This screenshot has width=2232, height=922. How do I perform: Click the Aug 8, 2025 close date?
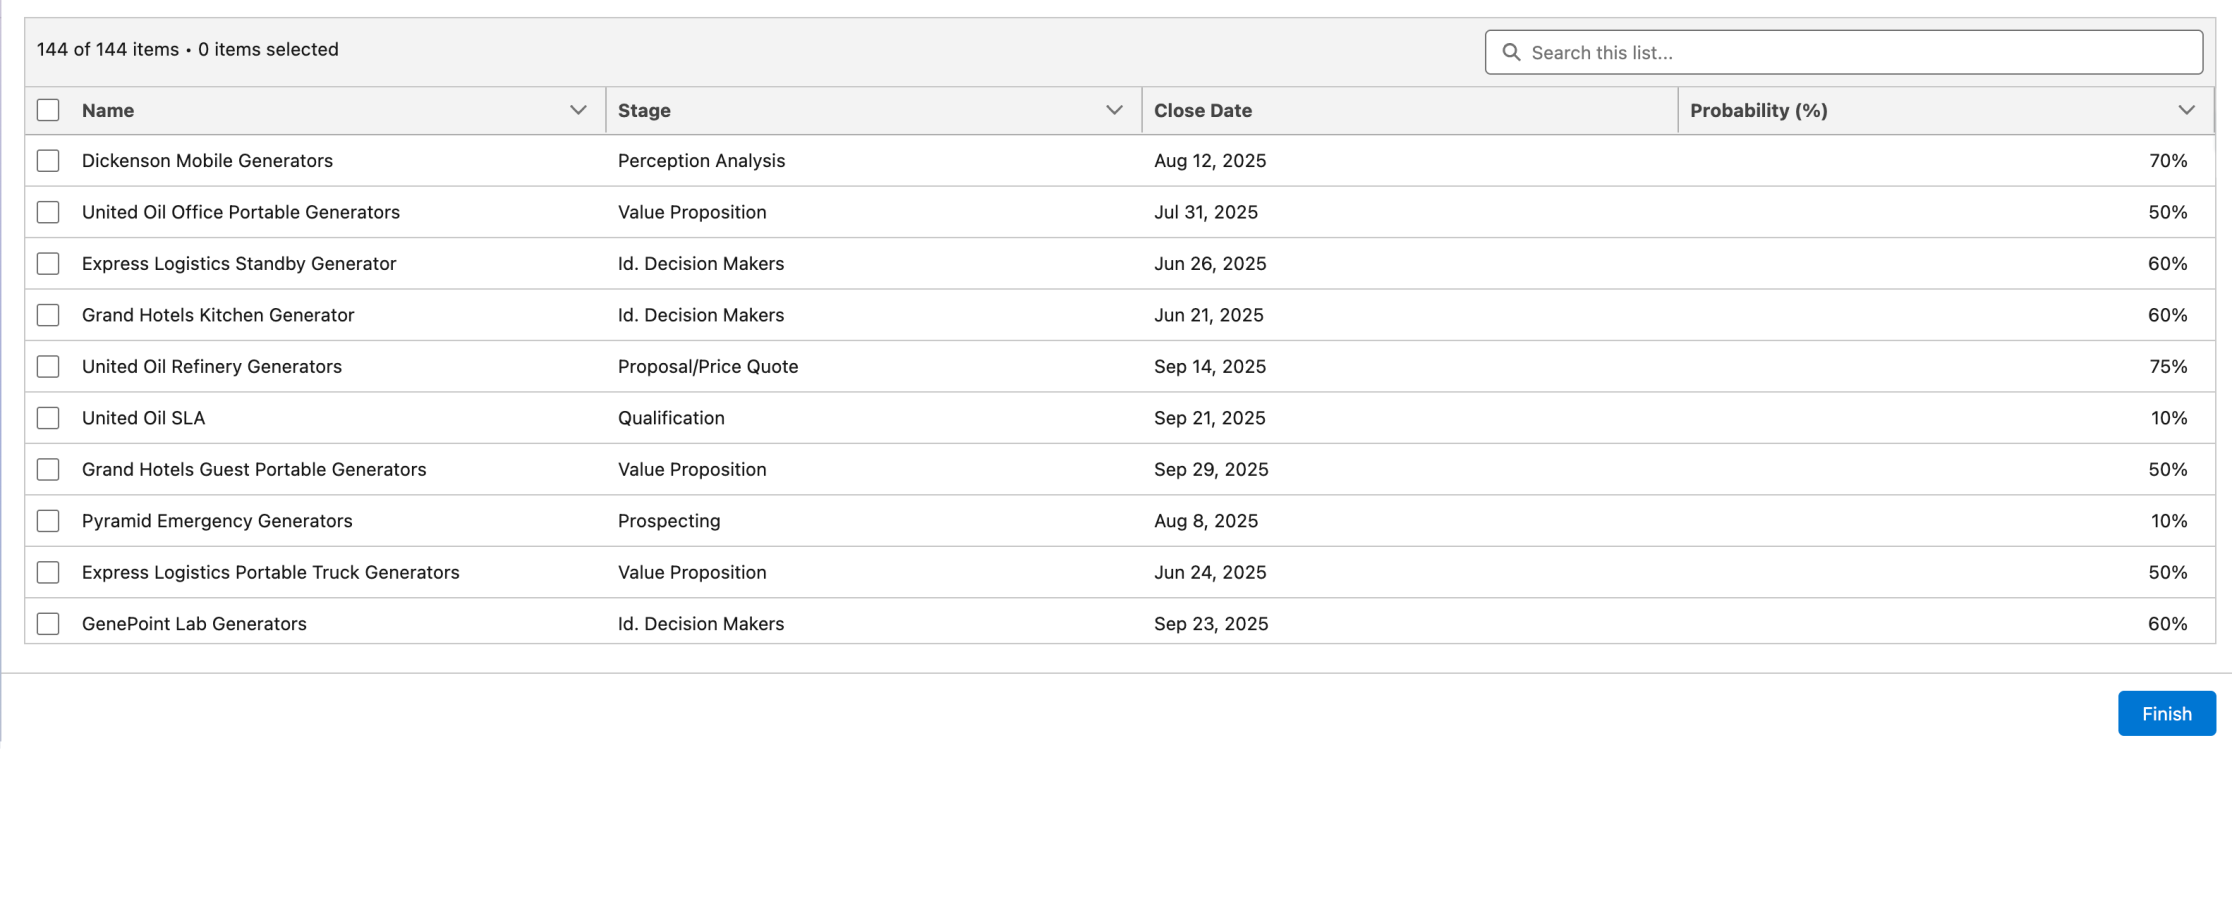click(x=1206, y=521)
